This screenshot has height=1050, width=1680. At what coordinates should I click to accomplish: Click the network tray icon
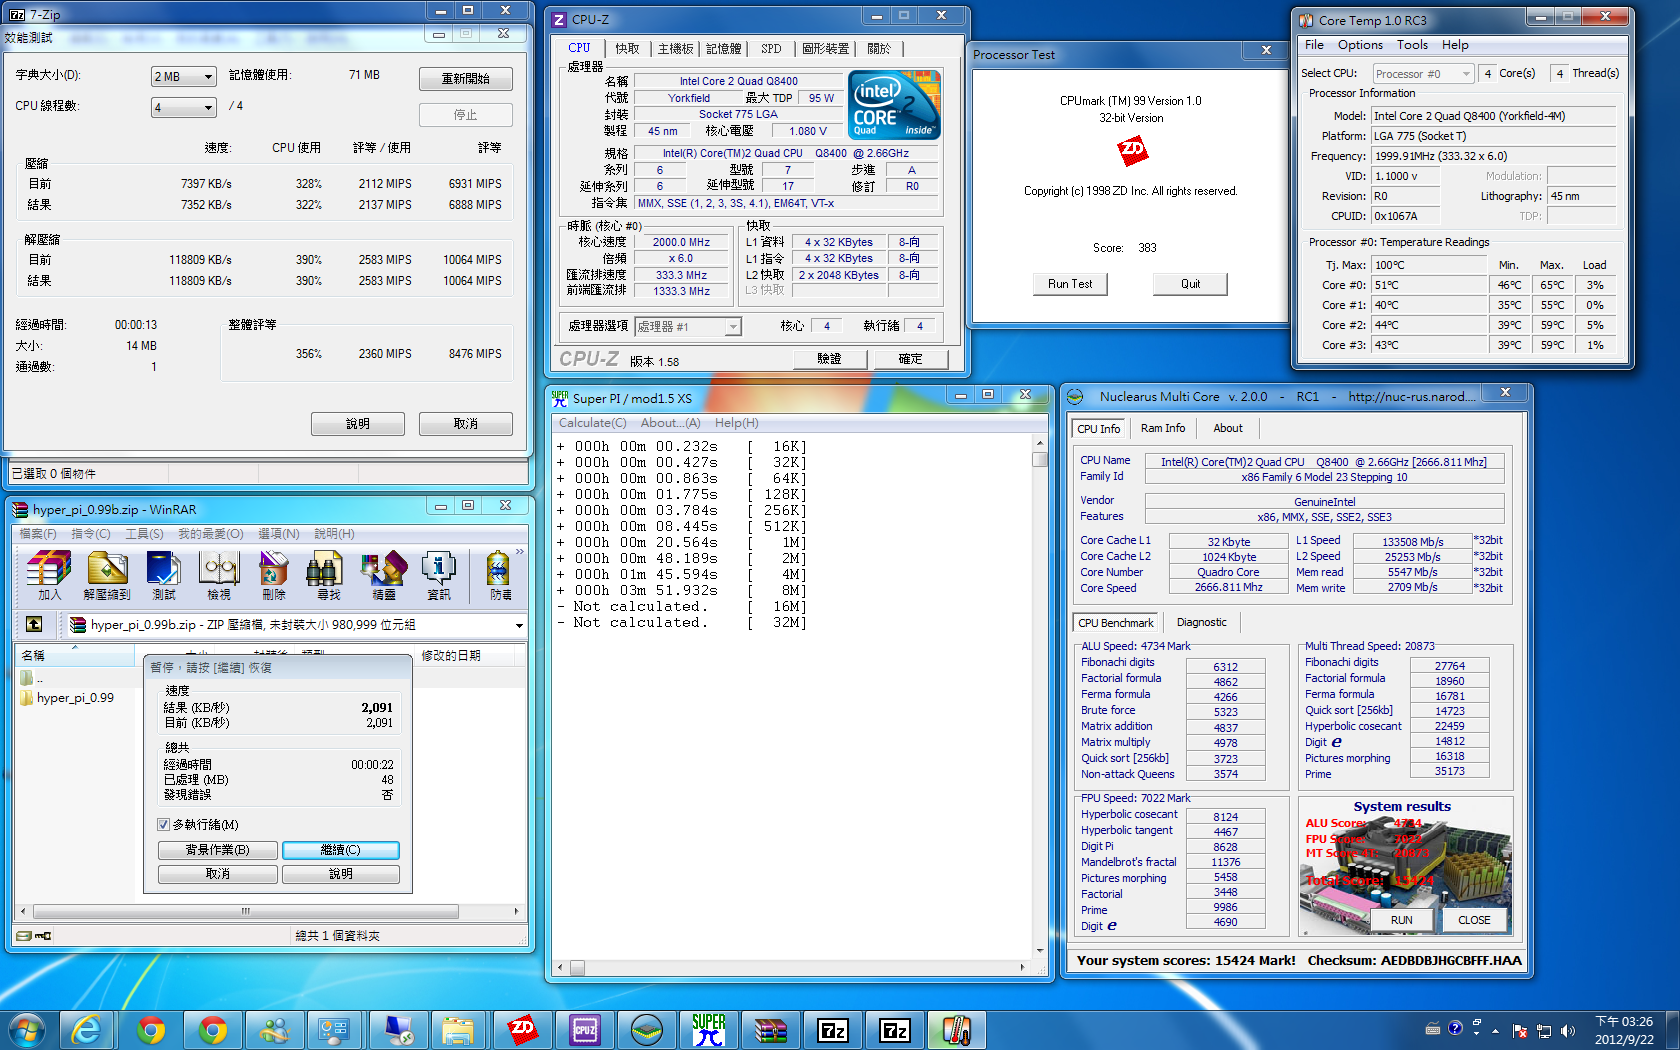(1544, 1030)
